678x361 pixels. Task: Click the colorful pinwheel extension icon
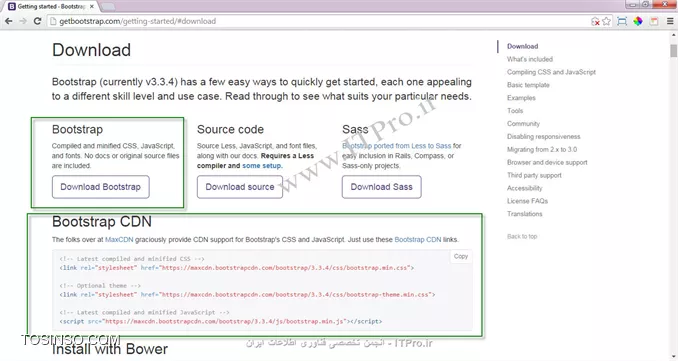coord(638,21)
